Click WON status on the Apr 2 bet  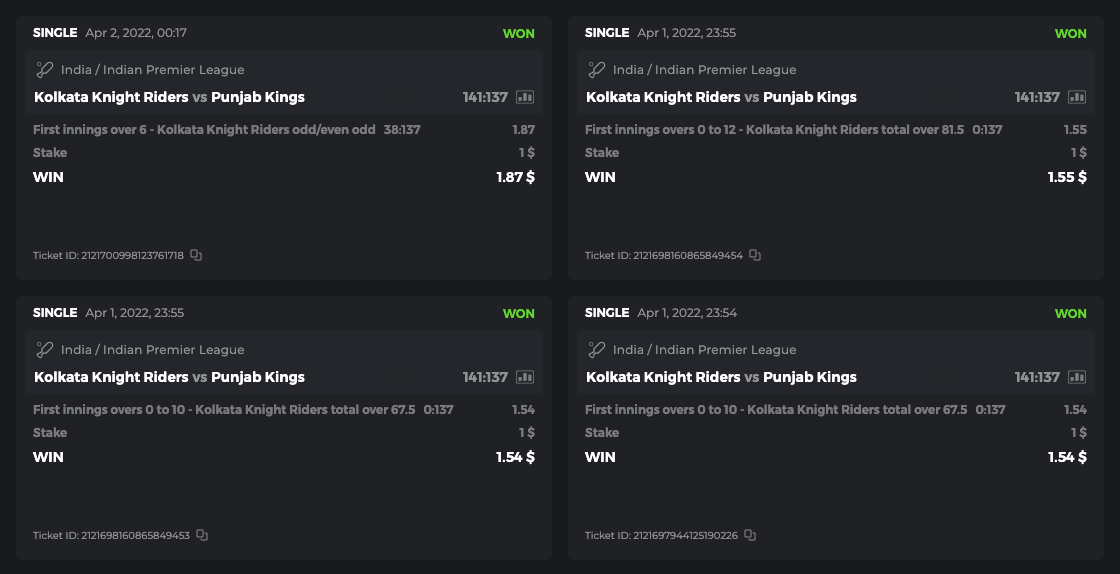(x=518, y=33)
